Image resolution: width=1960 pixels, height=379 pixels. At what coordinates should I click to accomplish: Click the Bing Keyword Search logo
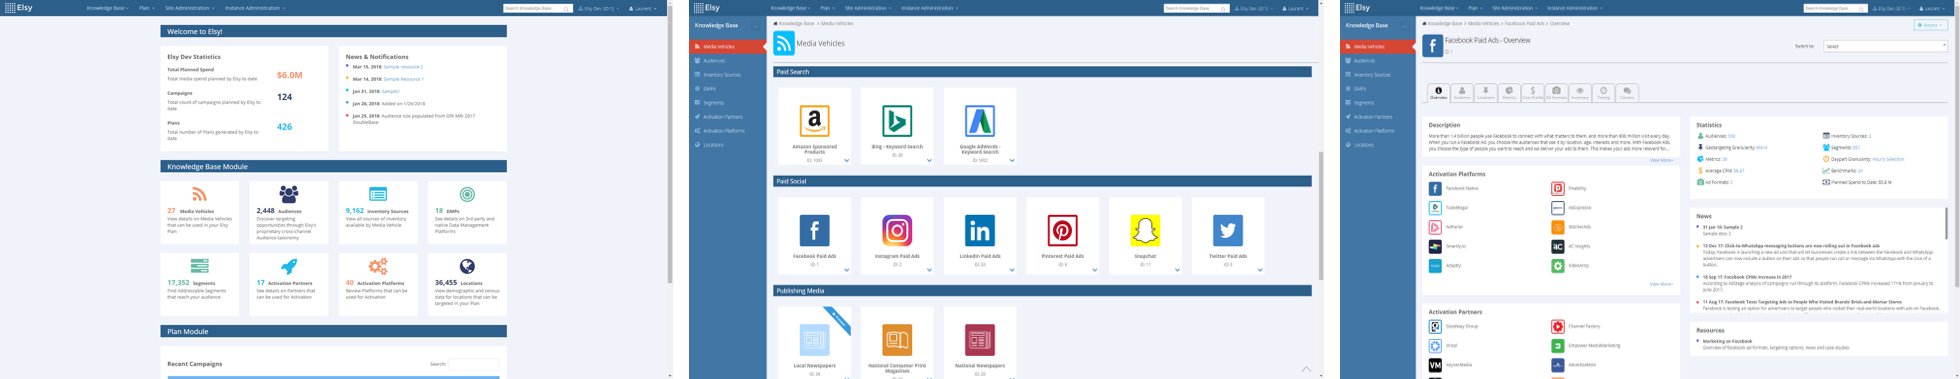[x=897, y=121]
